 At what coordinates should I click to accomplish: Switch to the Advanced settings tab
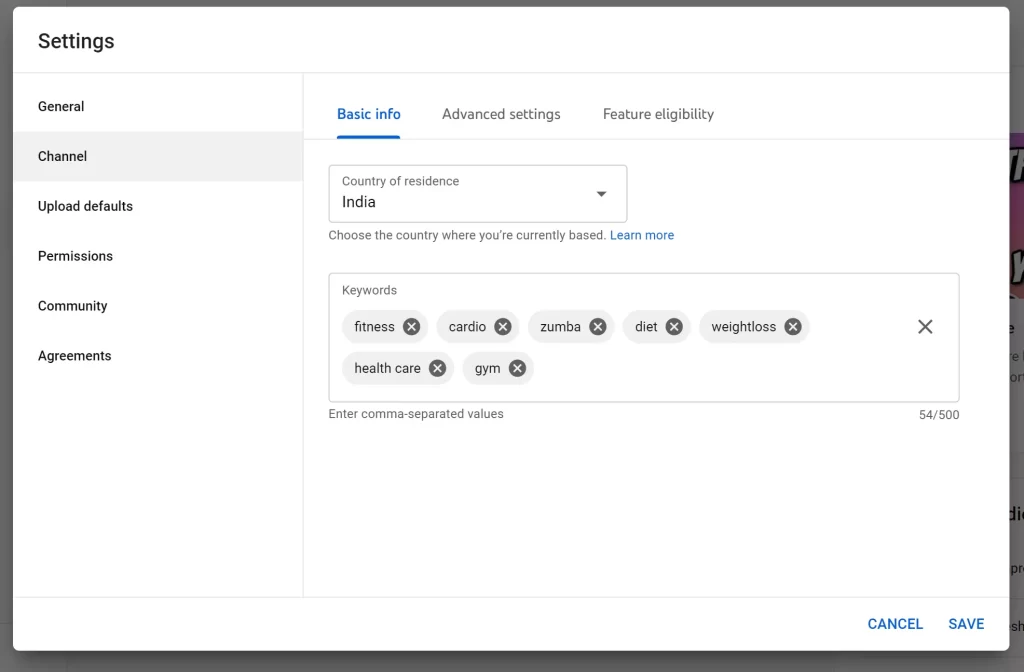(x=501, y=114)
